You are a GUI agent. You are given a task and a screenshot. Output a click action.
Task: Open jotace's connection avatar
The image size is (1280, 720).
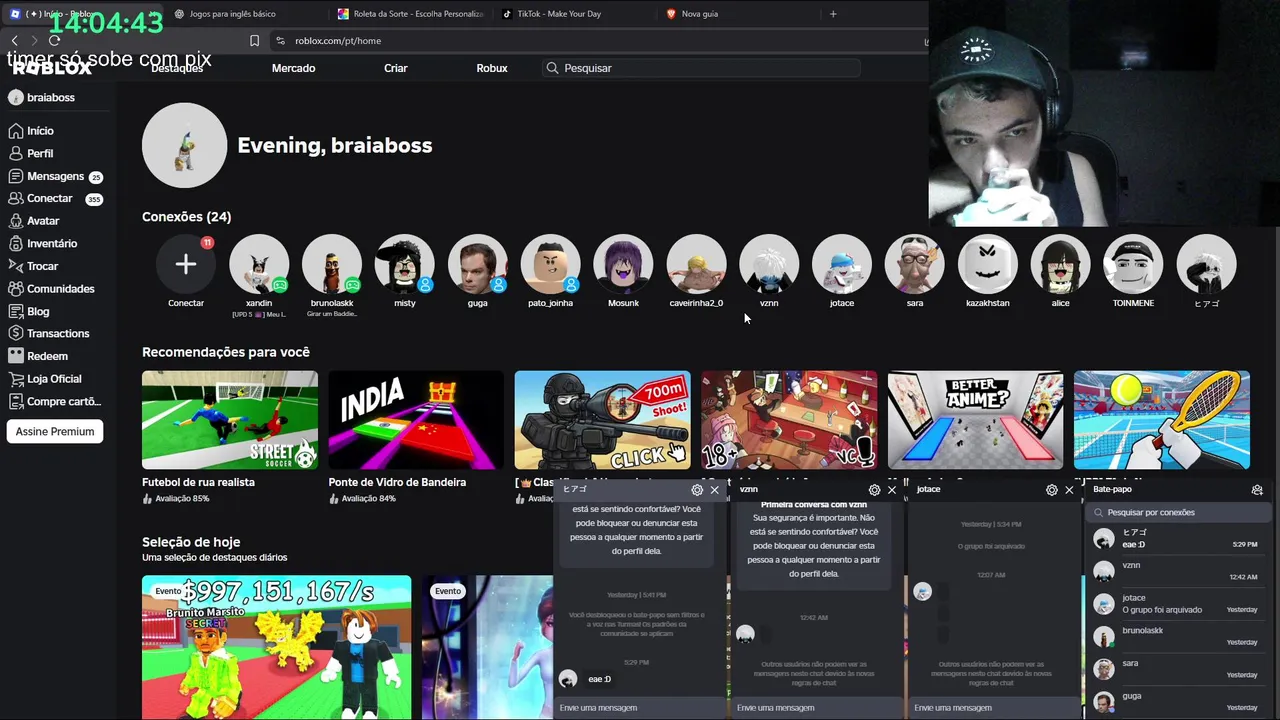[842, 264]
